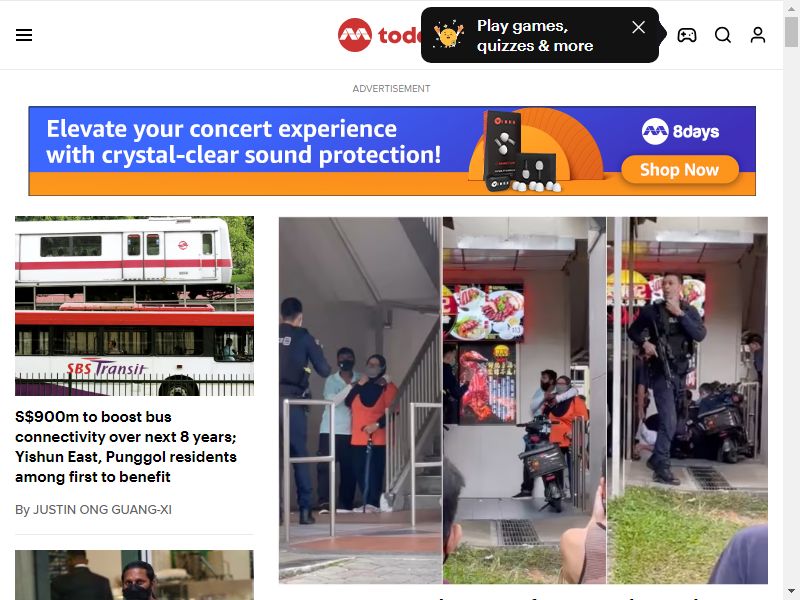Click the red TODAY logo icon
Image resolution: width=800 pixels, height=600 pixels.
[x=355, y=35]
